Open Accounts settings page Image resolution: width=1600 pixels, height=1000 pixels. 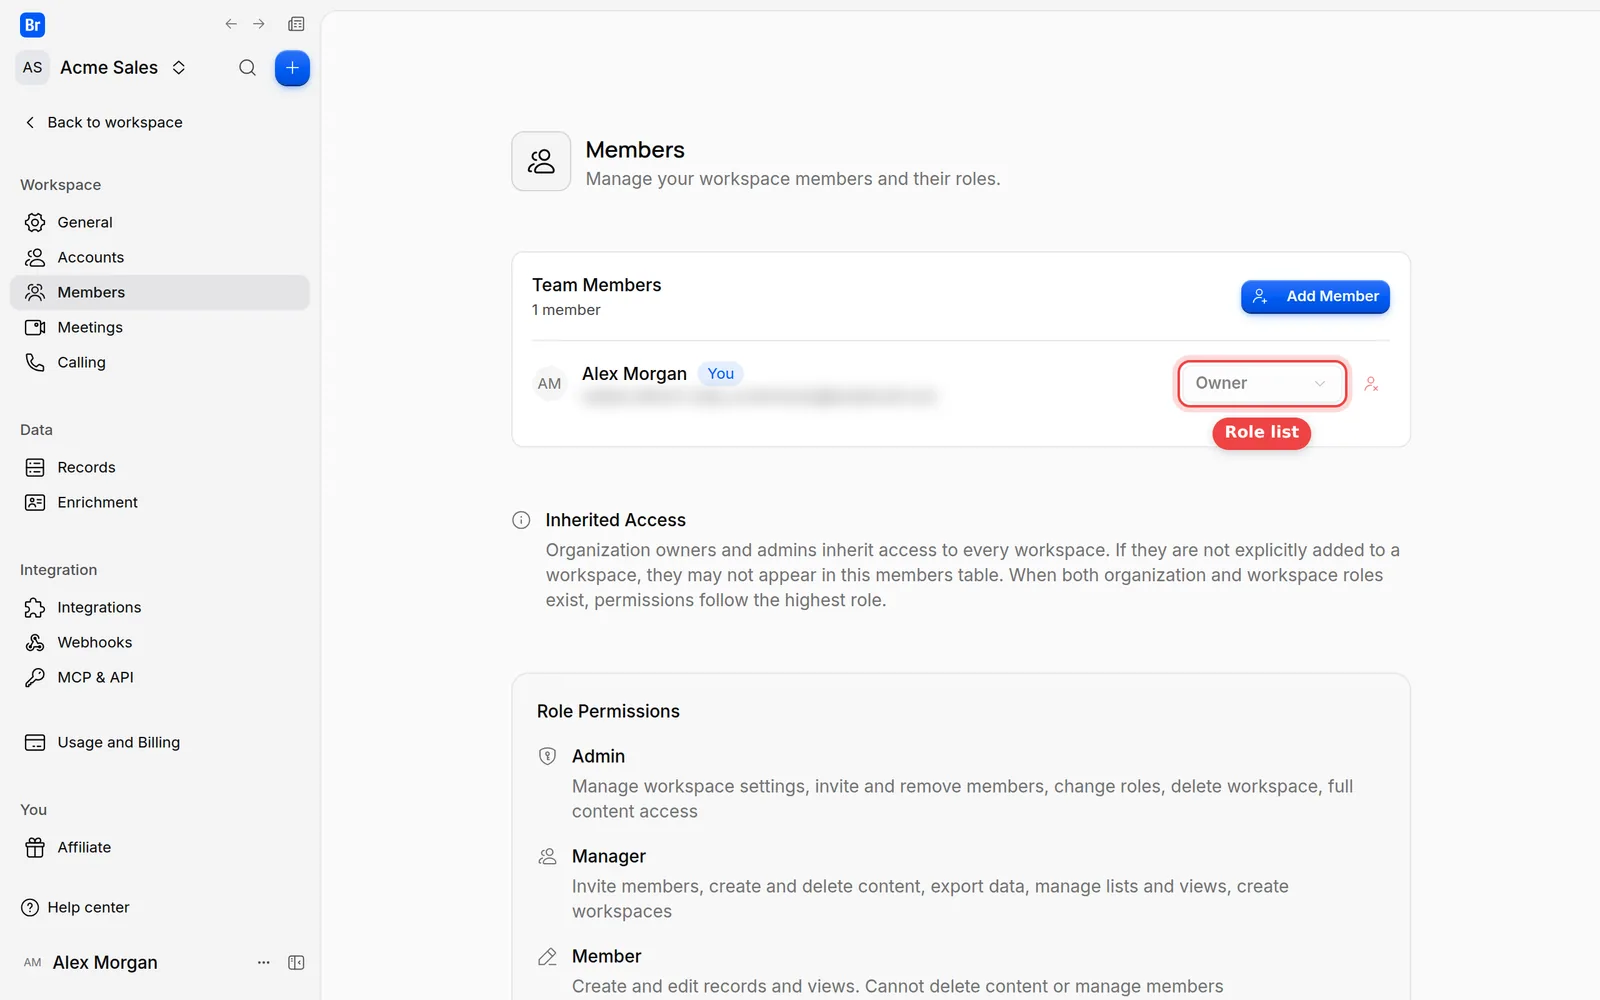pos(160,257)
